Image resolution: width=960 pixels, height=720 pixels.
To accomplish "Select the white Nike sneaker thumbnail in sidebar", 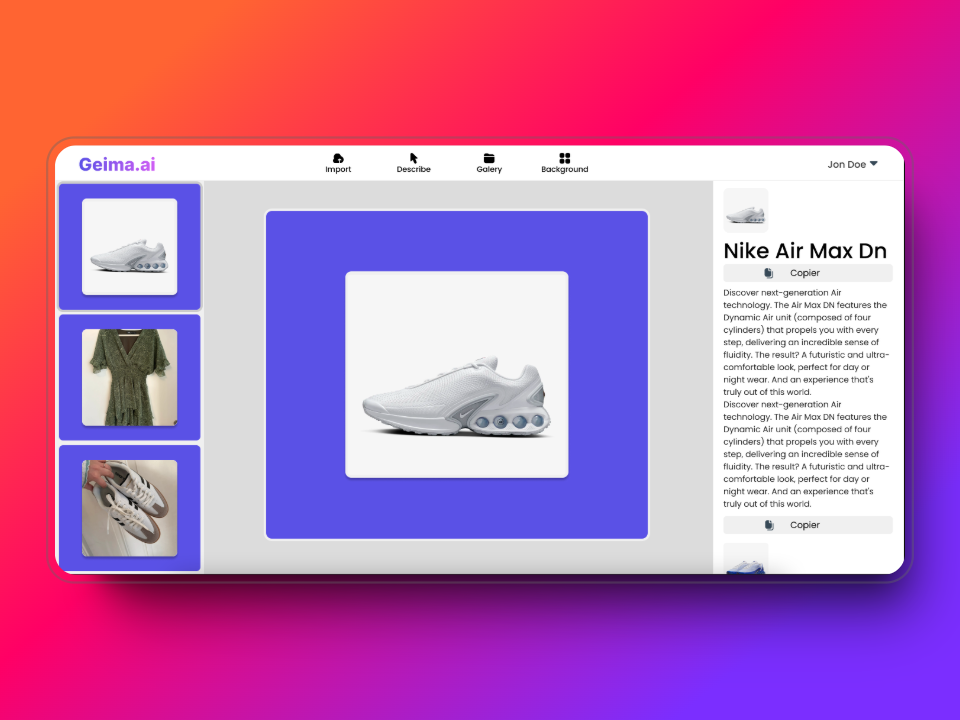I will [x=130, y=247].
